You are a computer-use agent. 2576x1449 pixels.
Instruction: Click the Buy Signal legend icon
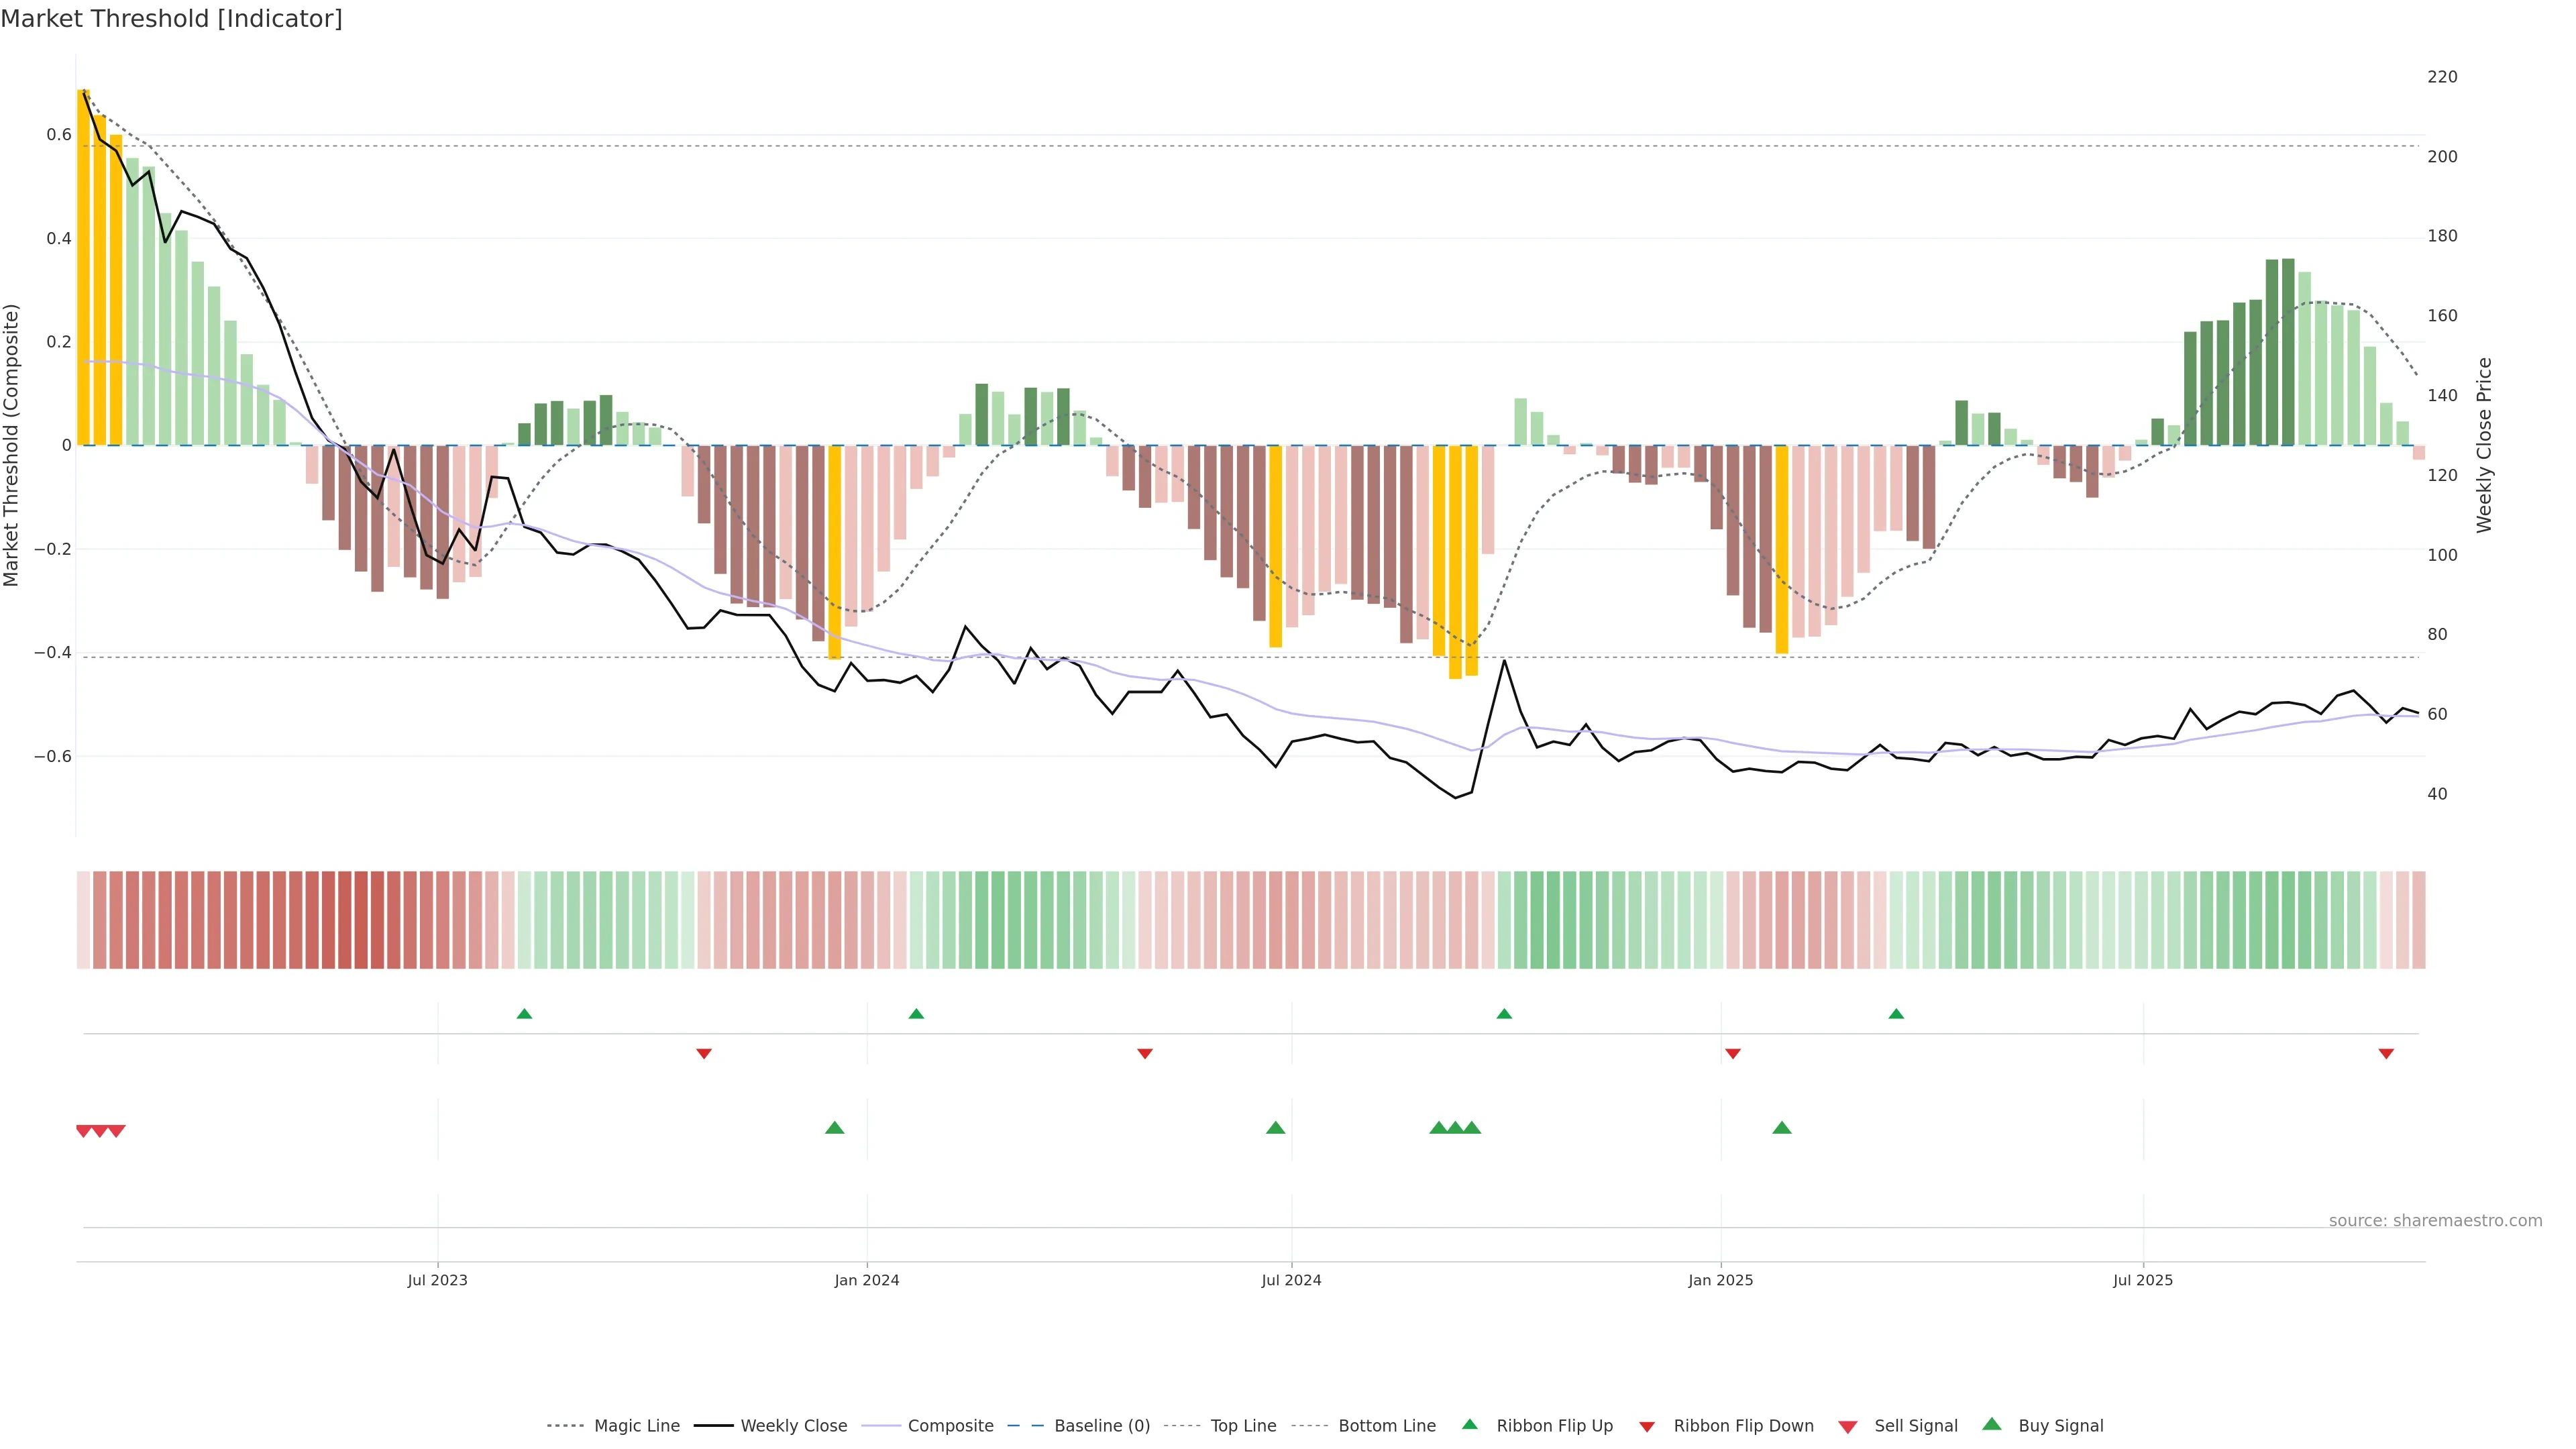tap(1991, 1424)
